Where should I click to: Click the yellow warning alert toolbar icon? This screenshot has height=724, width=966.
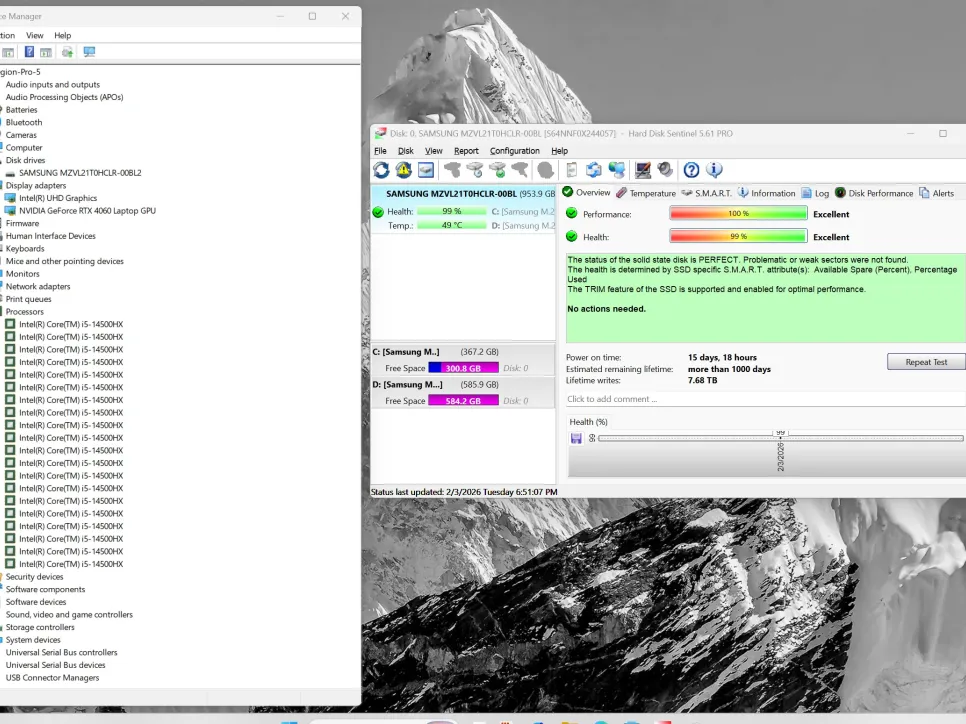tap(403, 171)
